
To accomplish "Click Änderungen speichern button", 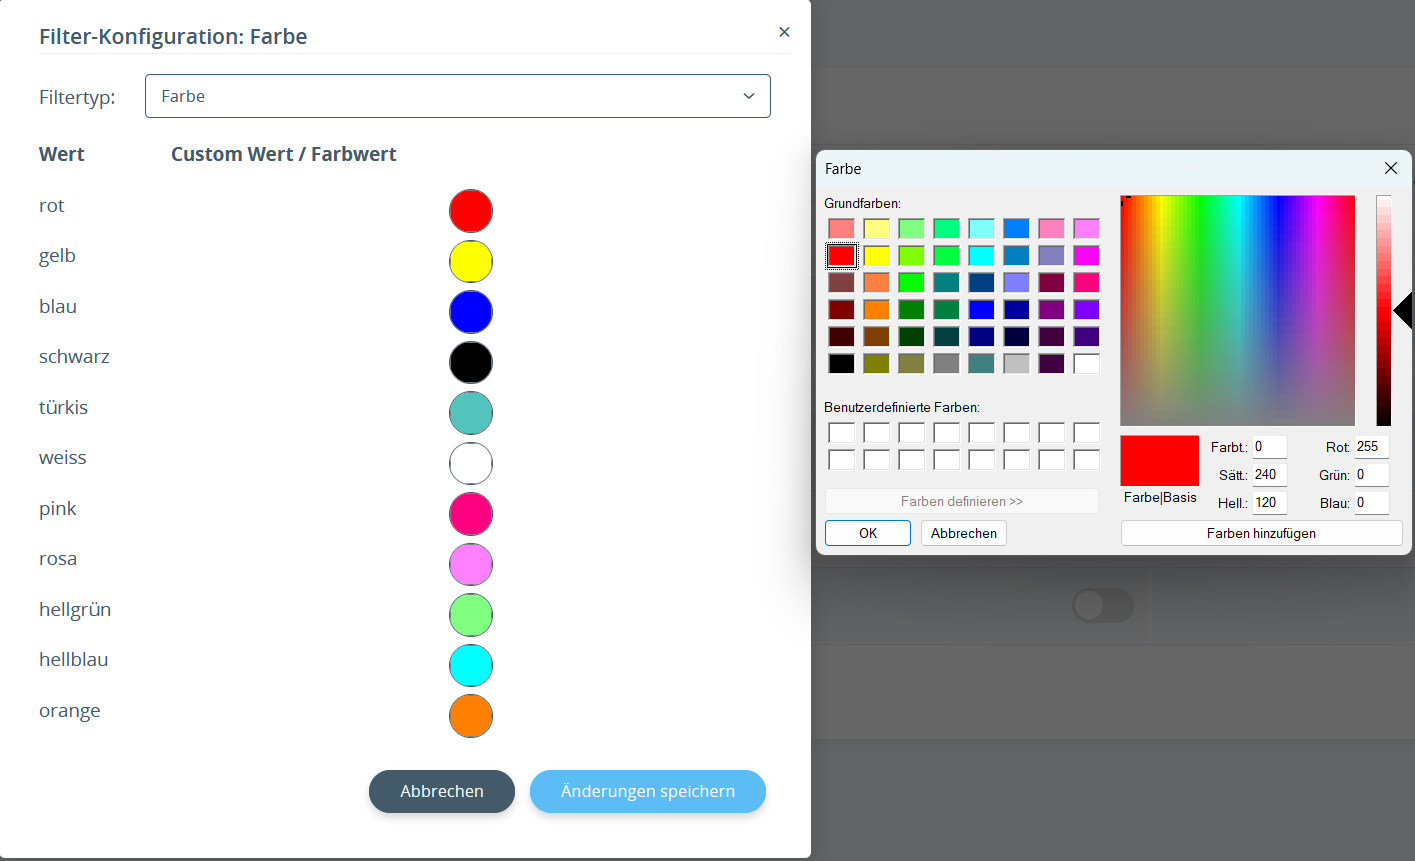I will 648,791.
